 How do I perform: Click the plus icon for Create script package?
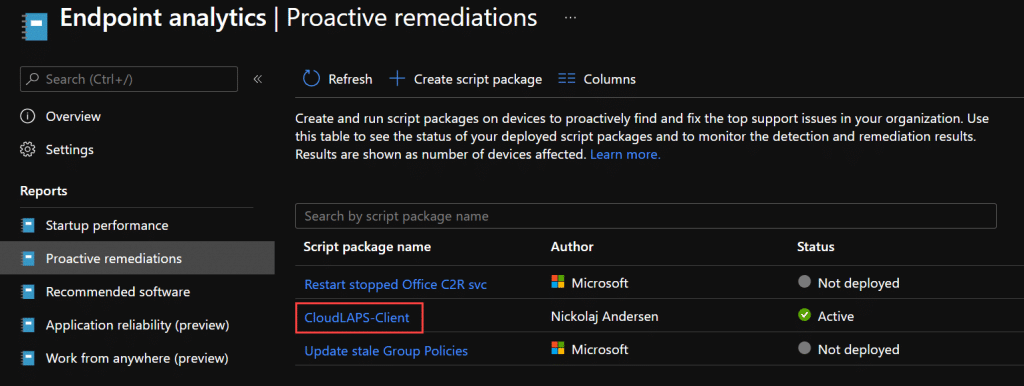click(x=396, y=79)
